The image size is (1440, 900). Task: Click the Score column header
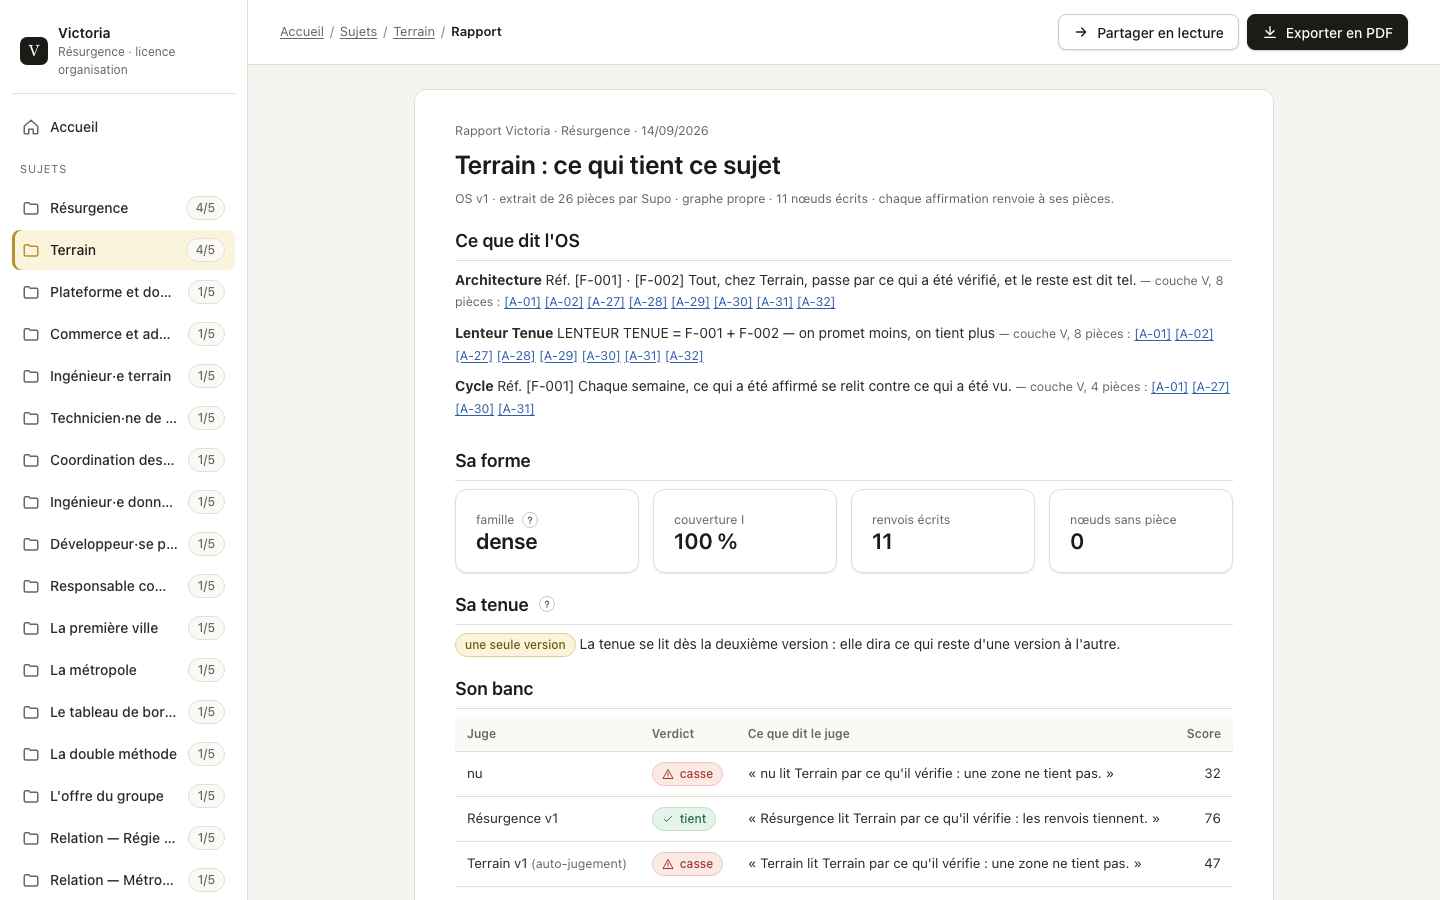pos(1203,734)
